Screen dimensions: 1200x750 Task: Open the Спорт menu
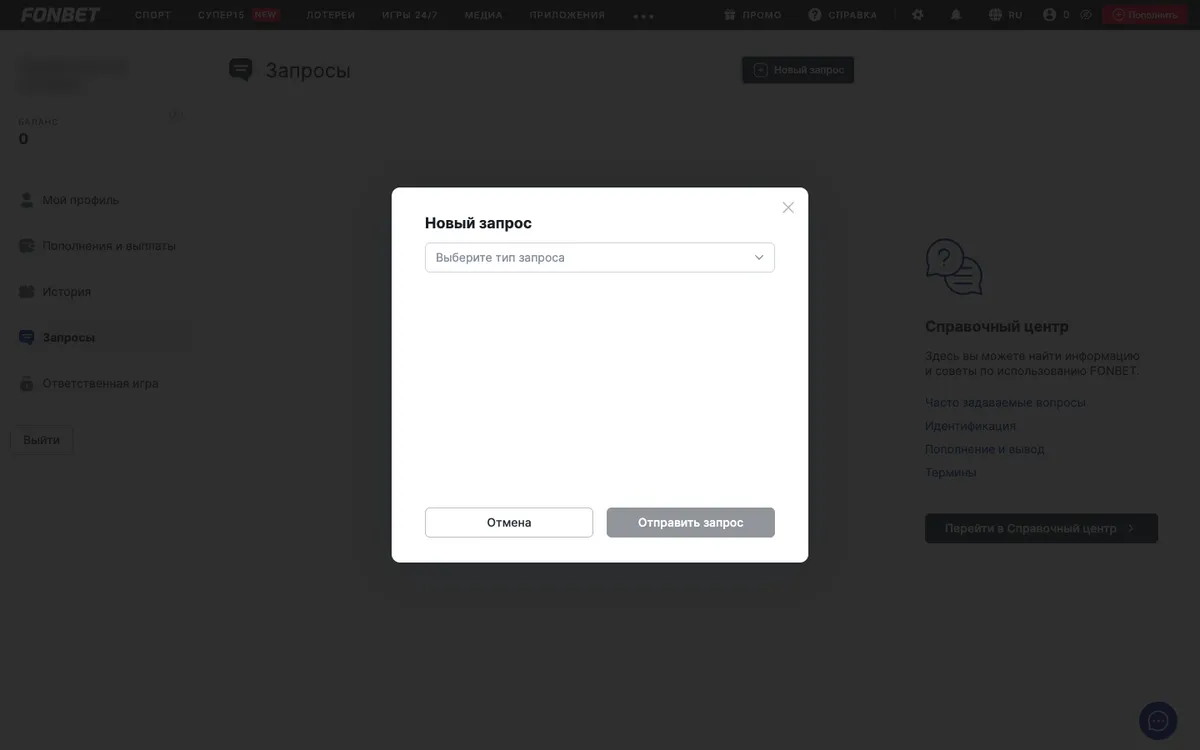click(153, 15)
